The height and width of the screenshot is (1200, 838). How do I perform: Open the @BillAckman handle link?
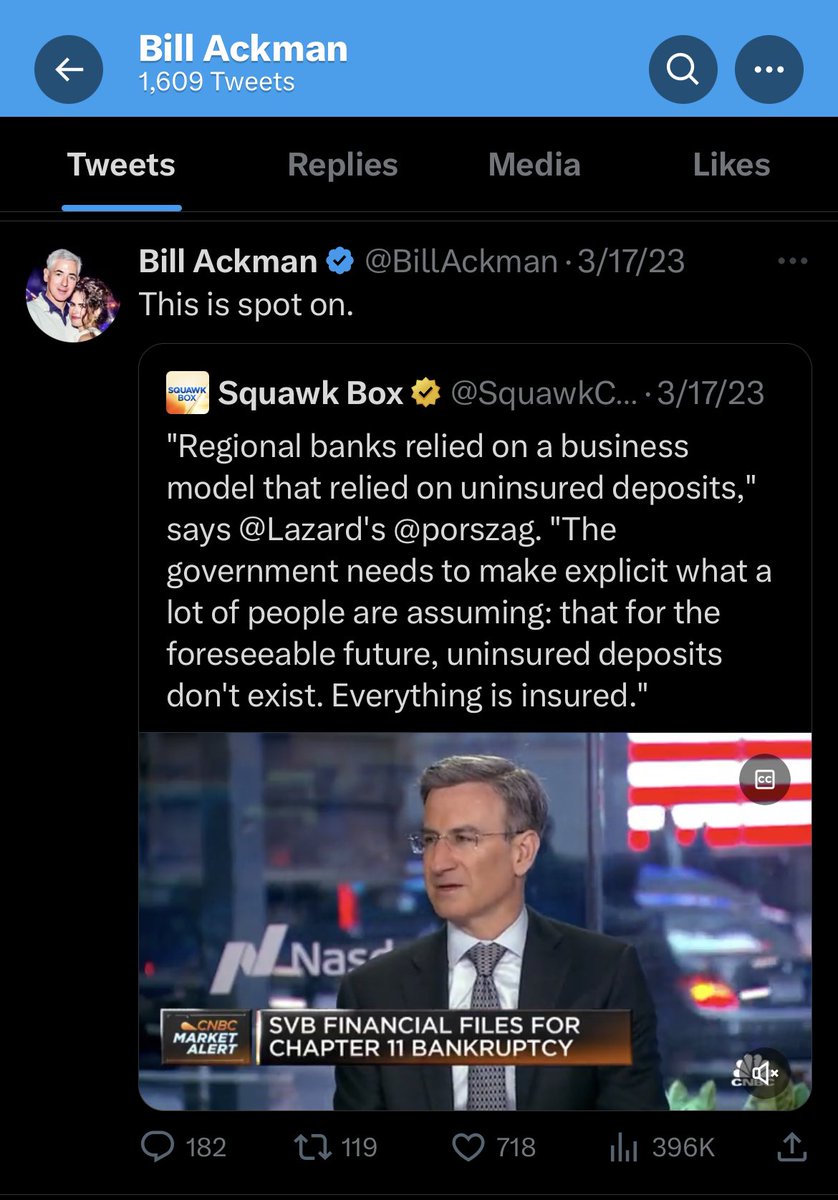click(x=461, y=261)
